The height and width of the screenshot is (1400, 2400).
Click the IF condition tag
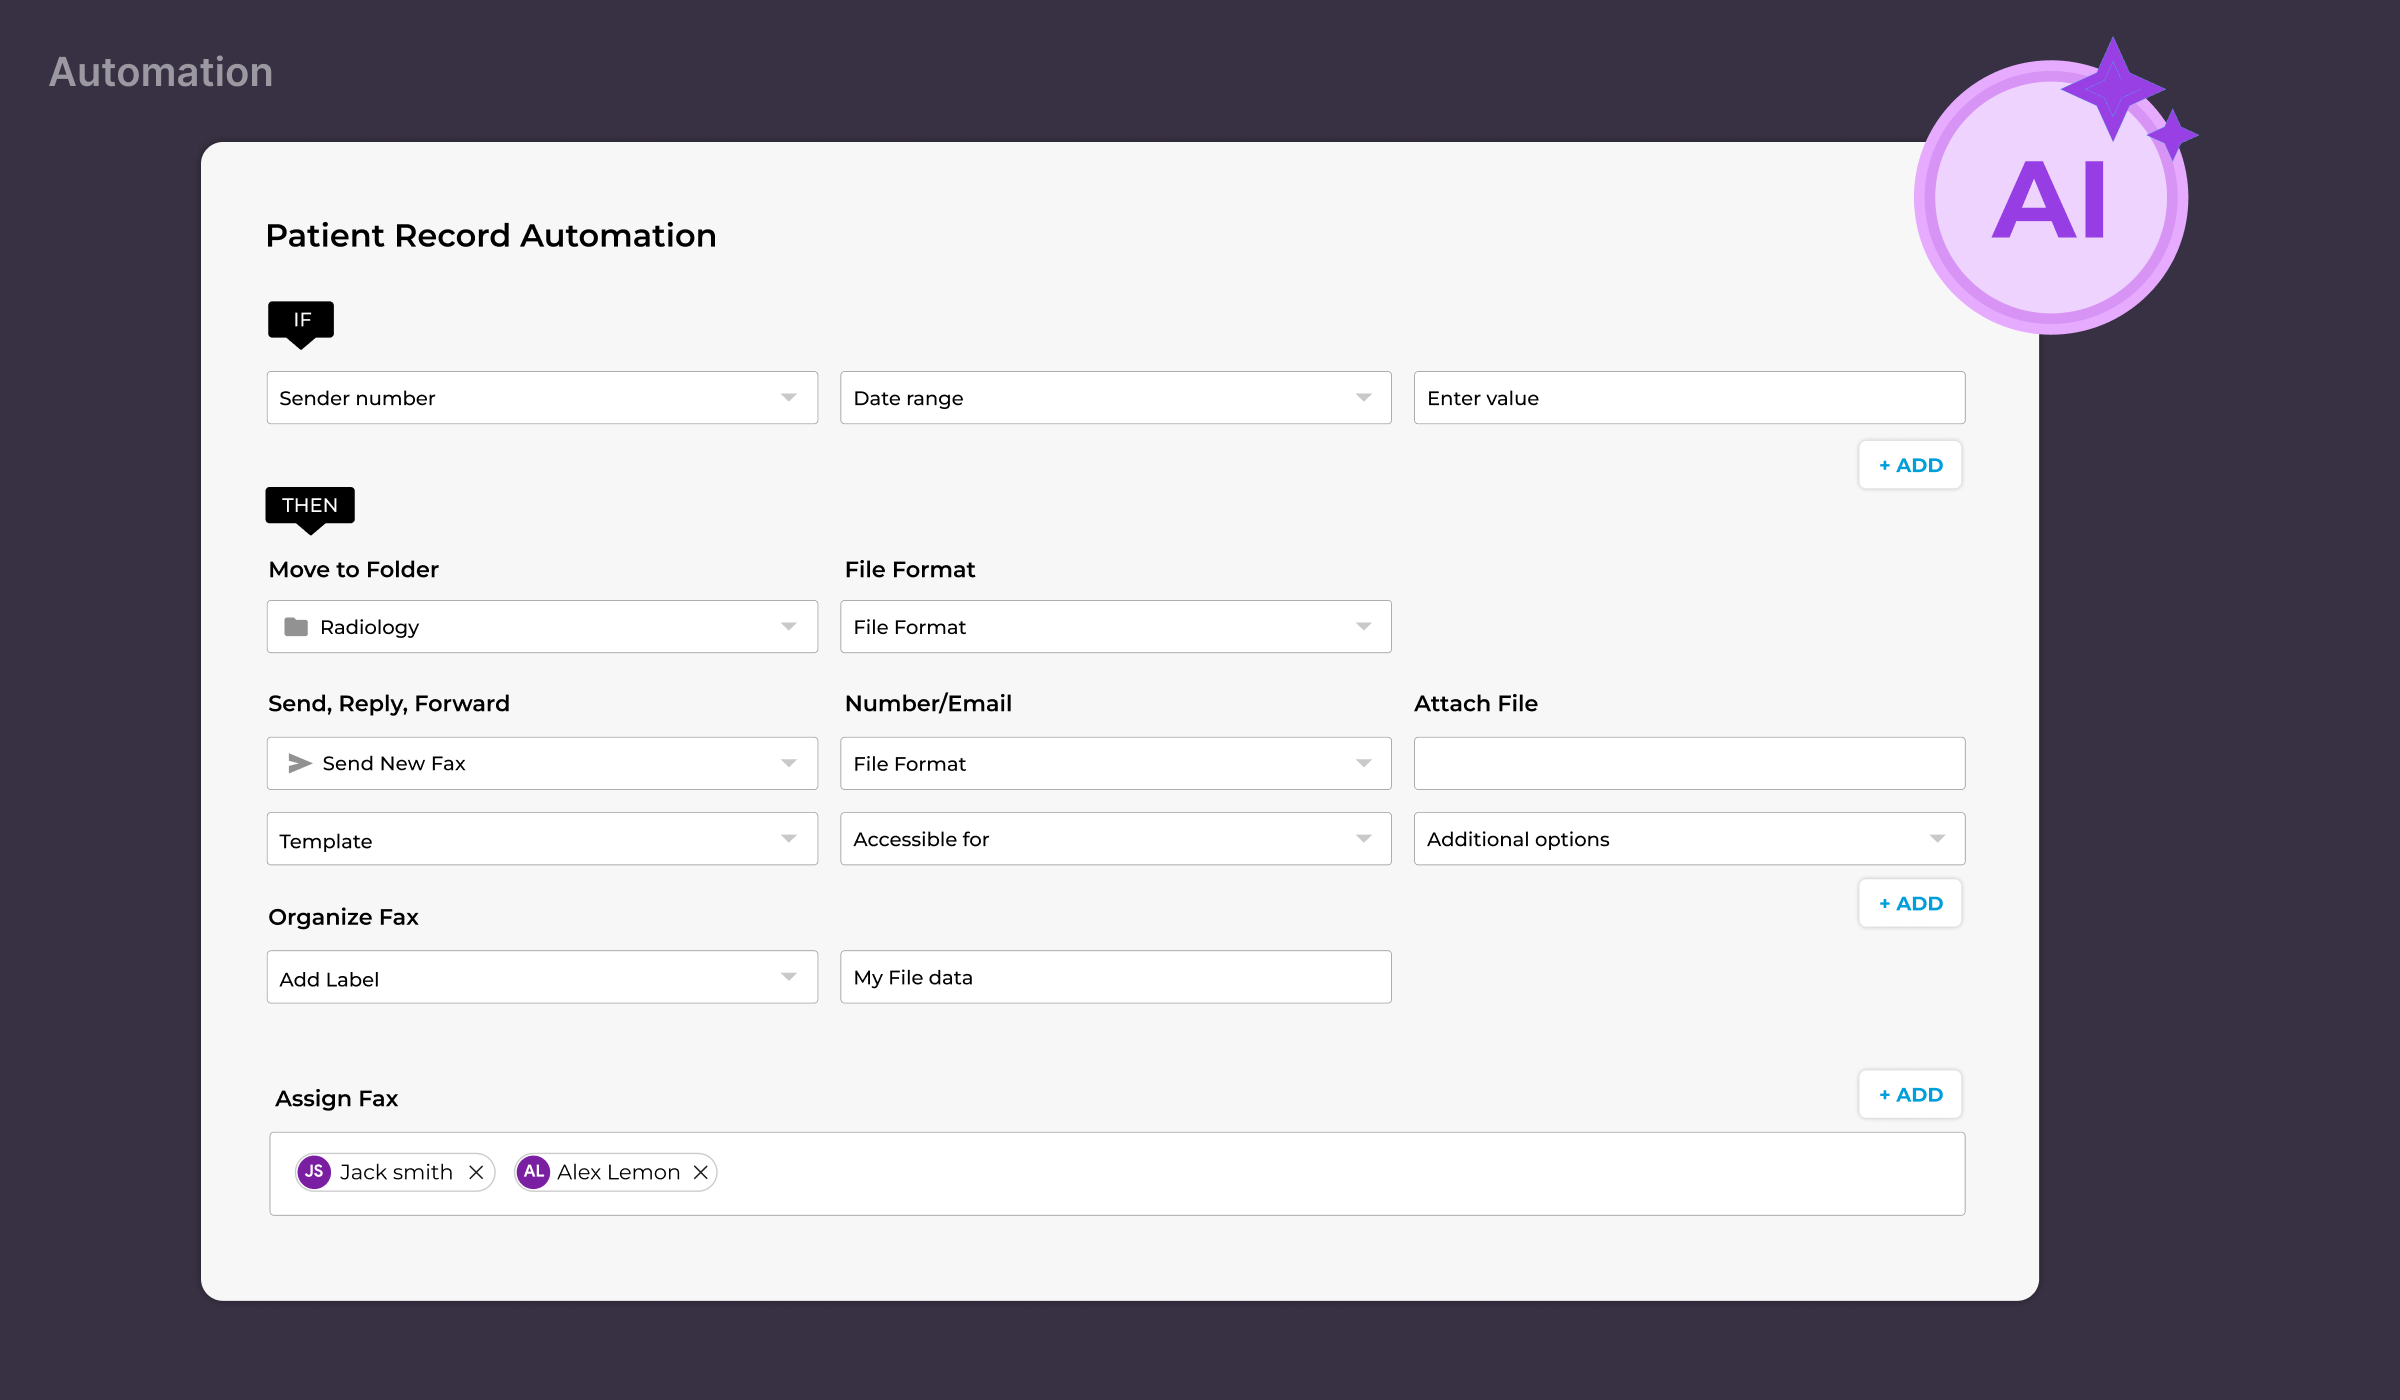click(301, 320)
